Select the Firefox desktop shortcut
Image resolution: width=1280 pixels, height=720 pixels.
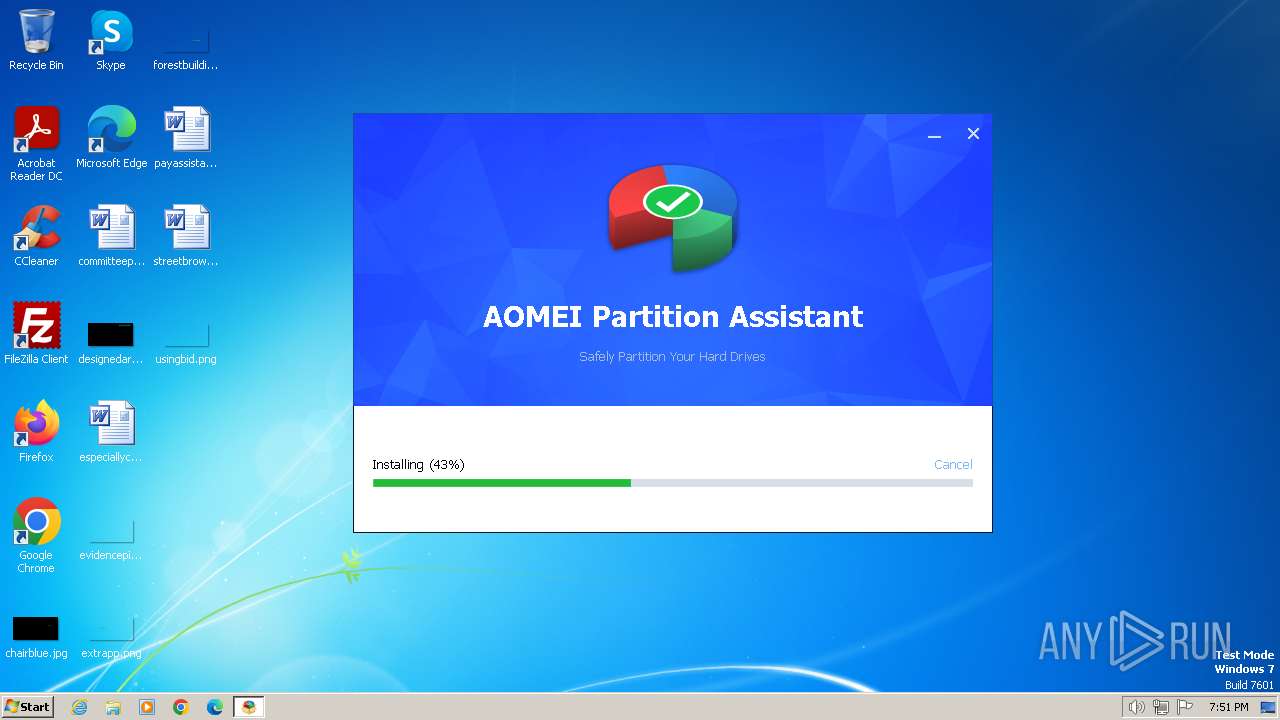tap(36, 432)
